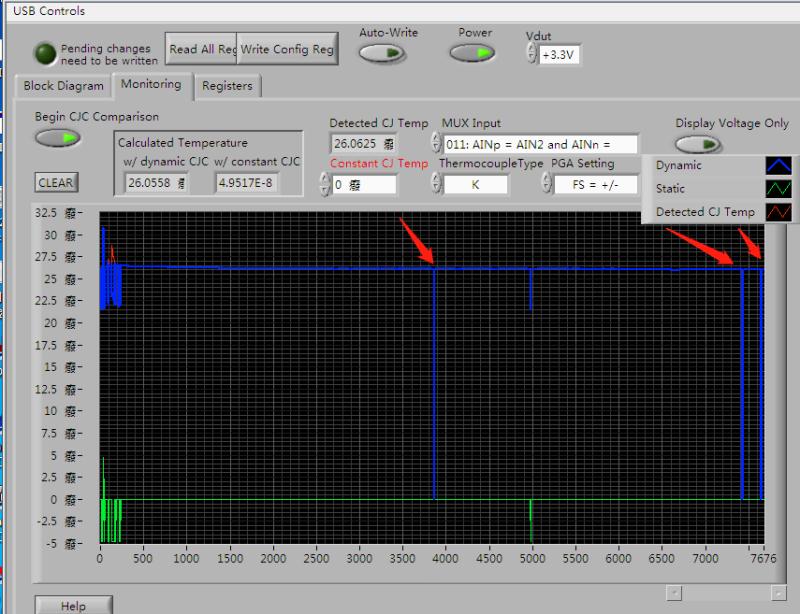Click the Static legend label

pos(670,188)
